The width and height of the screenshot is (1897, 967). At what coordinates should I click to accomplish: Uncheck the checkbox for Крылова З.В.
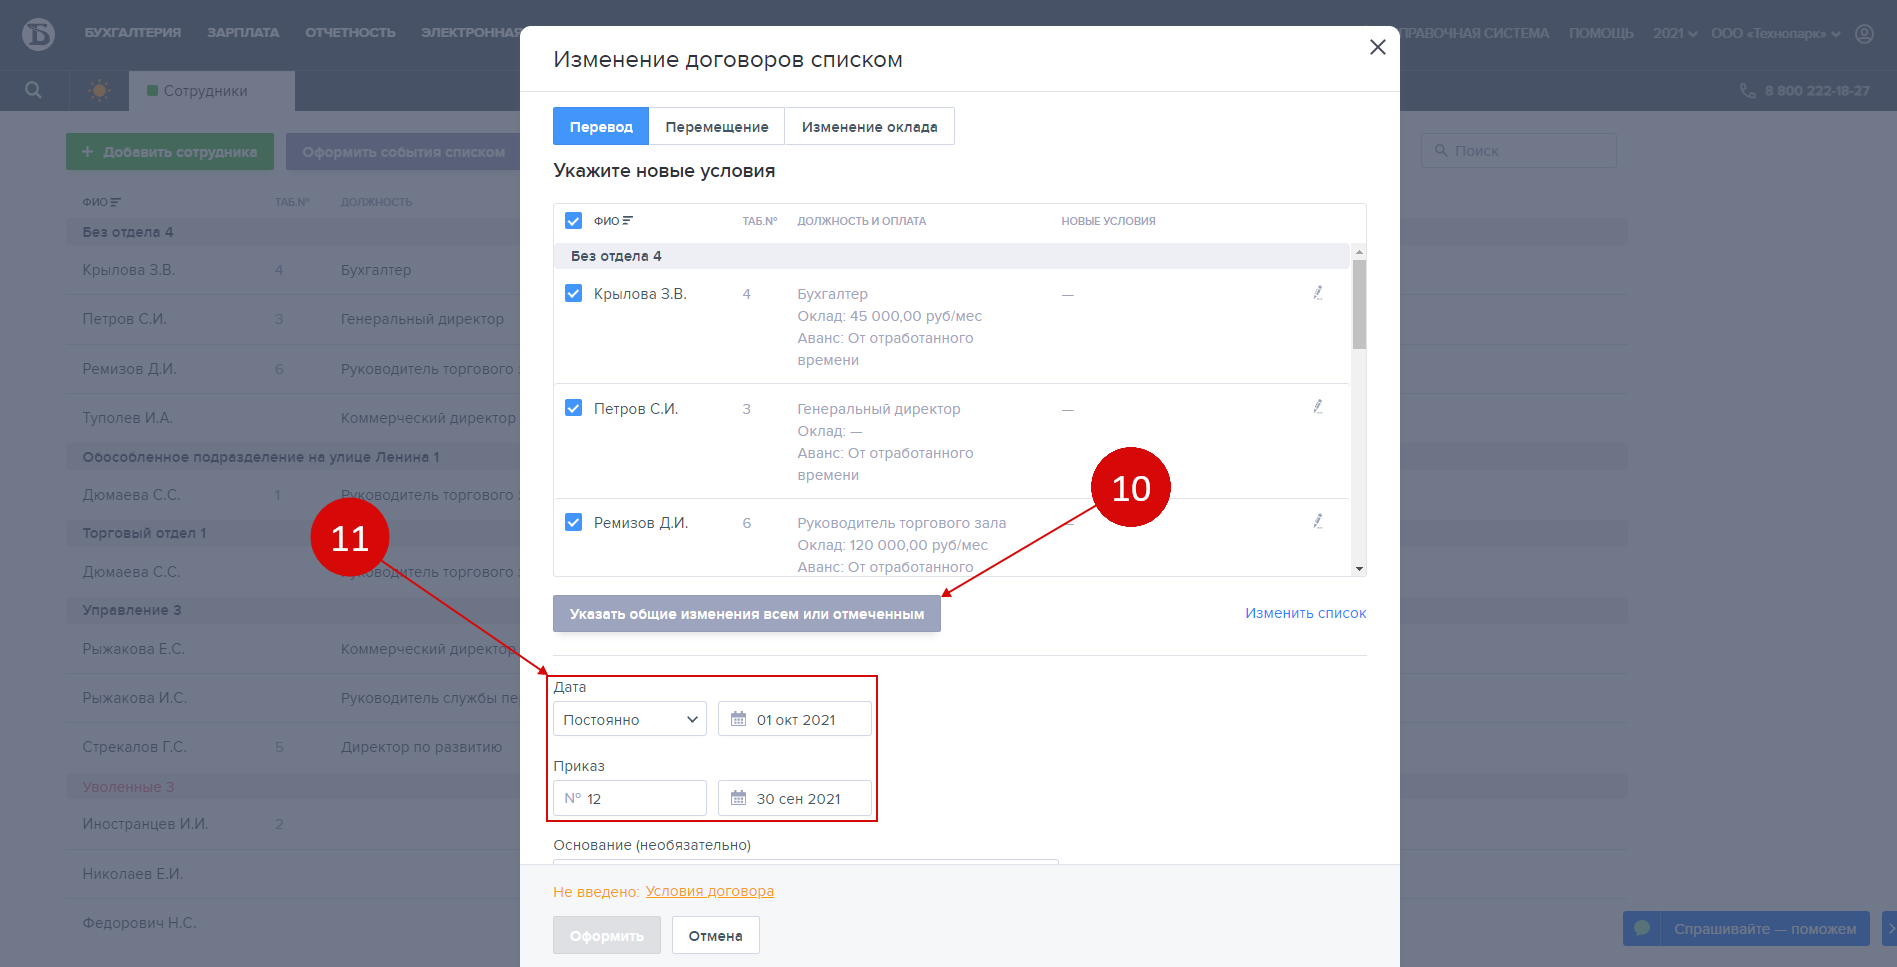(x=573, y=293)
